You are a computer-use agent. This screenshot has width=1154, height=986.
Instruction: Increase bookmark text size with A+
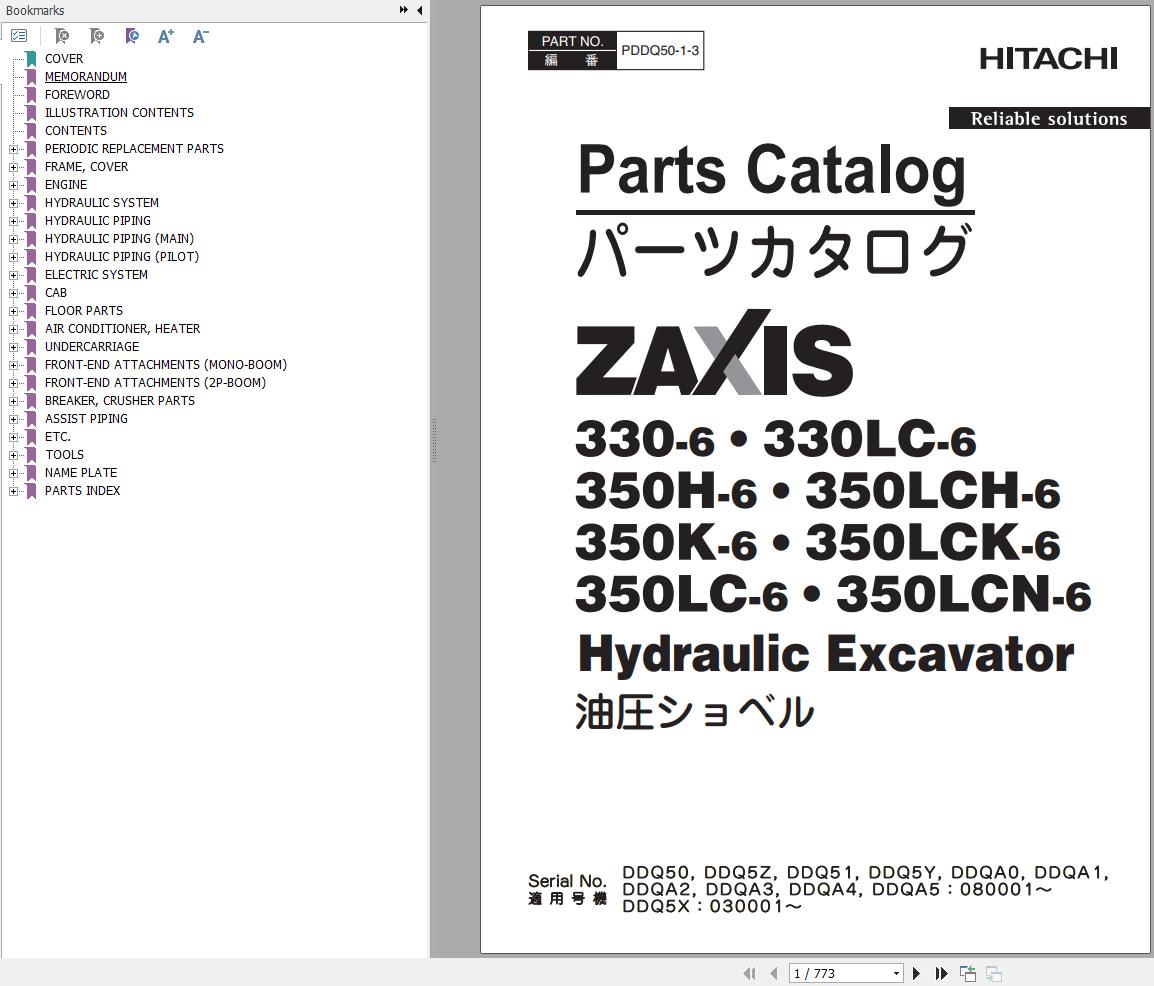[166, 35]
